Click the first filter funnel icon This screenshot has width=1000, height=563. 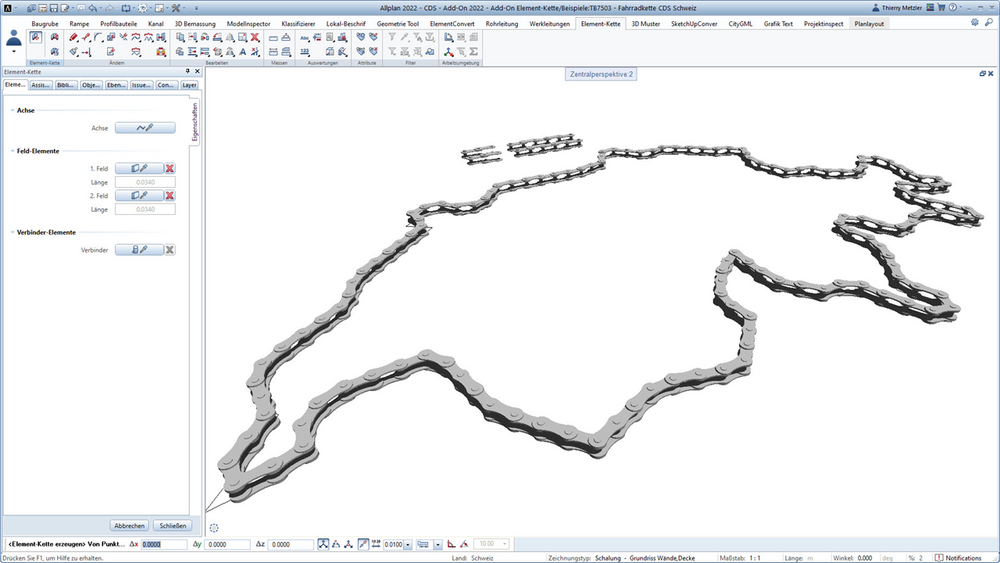coord(392,38)
